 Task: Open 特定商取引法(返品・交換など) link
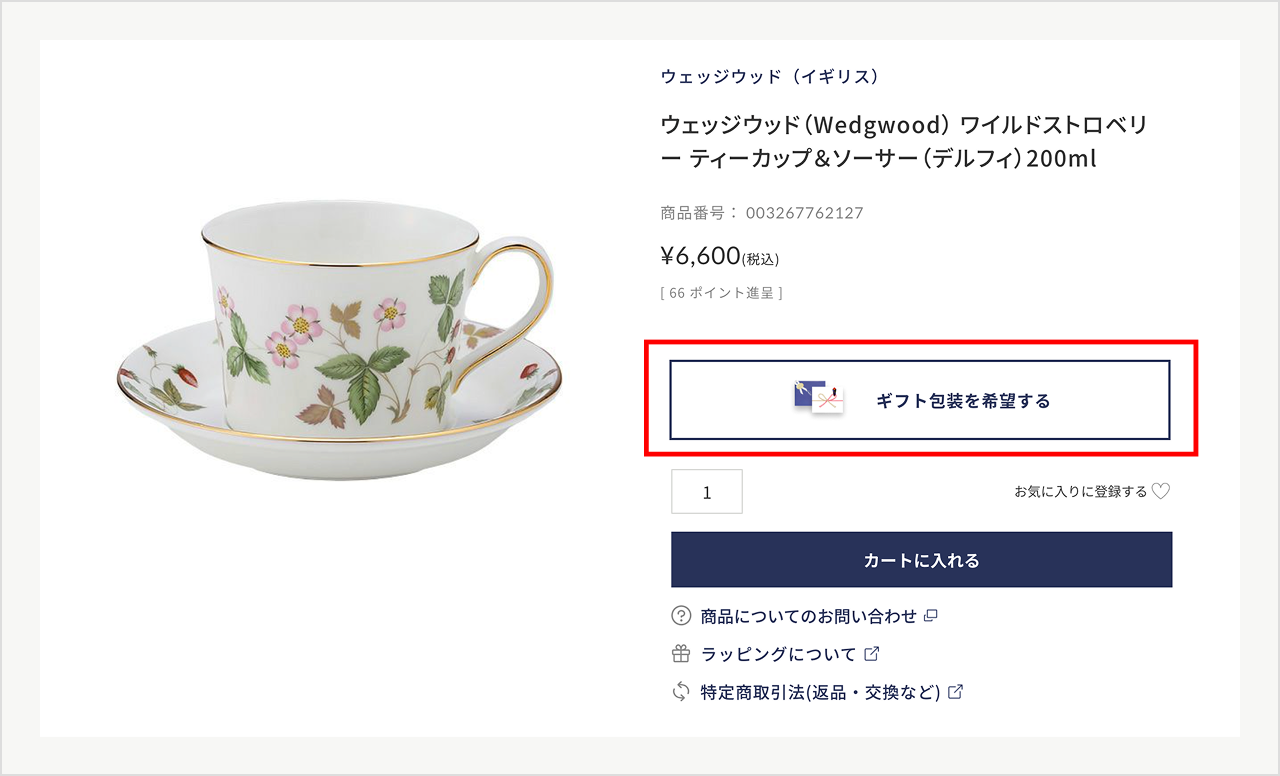point(820,691)
